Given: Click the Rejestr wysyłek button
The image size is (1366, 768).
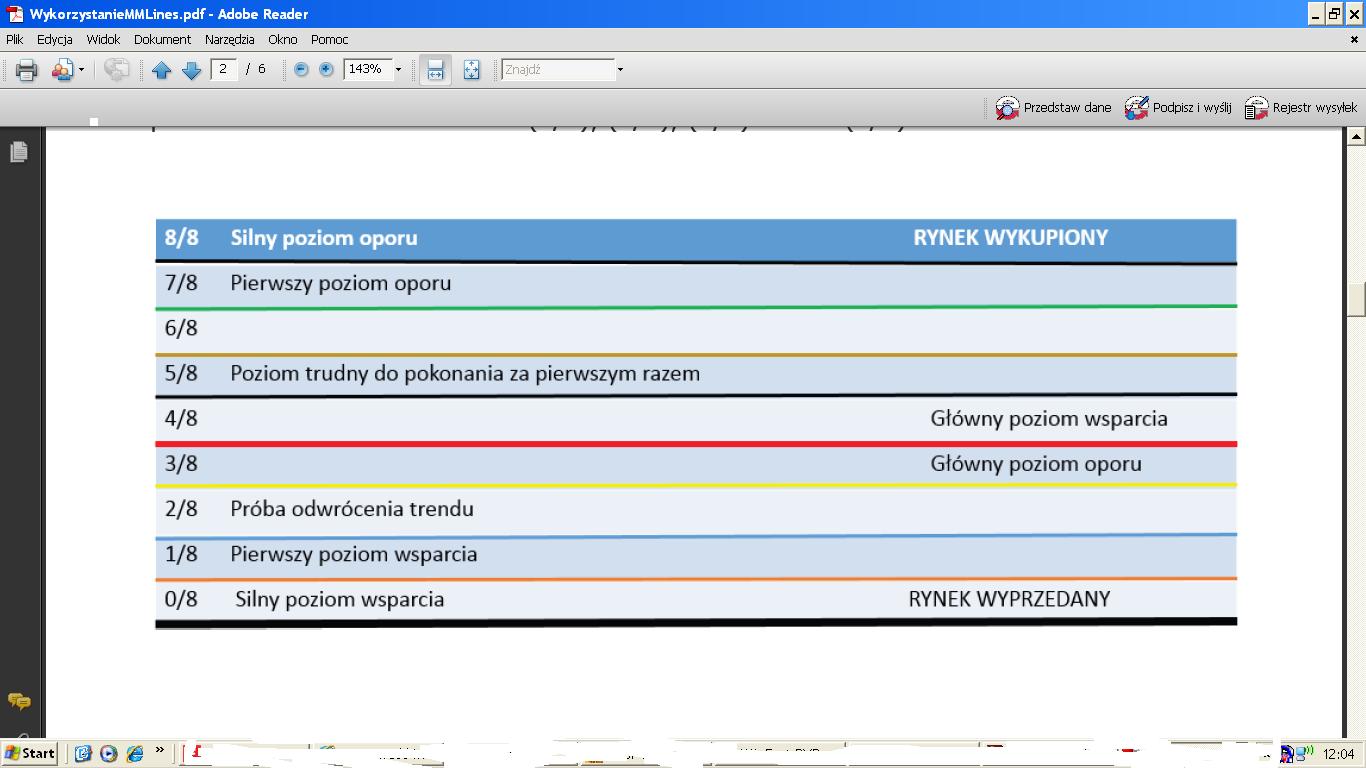Looking at the screenshot, I should tap(1301, 108).
